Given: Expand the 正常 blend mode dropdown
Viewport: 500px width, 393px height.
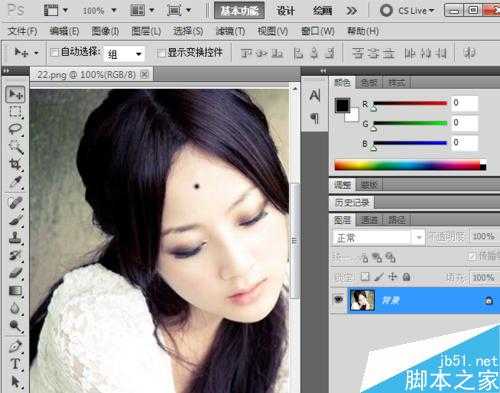Looking at the screenshot, I should pos(378,237).
